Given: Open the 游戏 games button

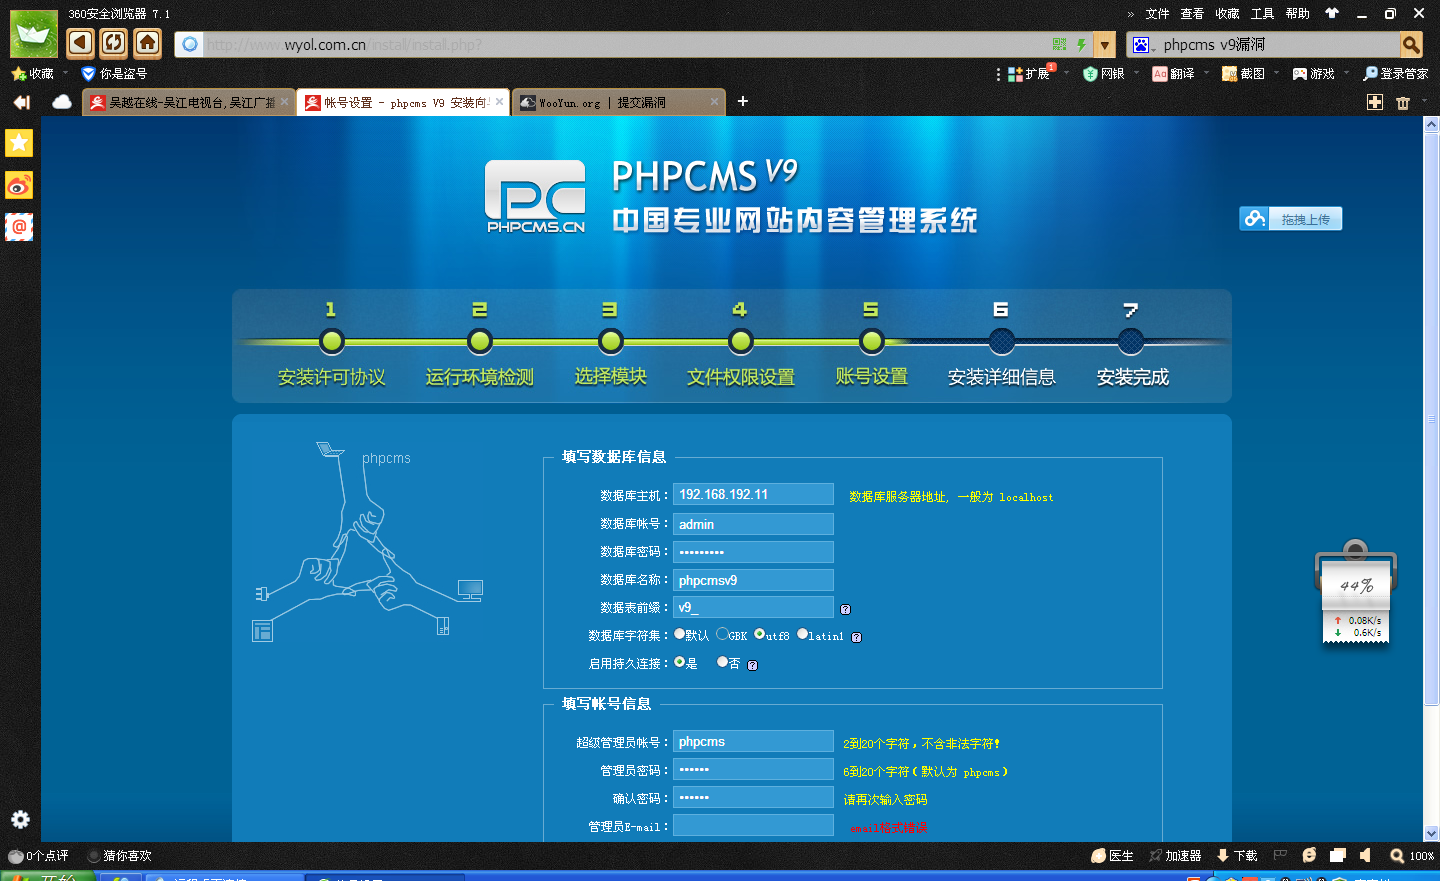Looking at the screenshot, I should 1313,74.
